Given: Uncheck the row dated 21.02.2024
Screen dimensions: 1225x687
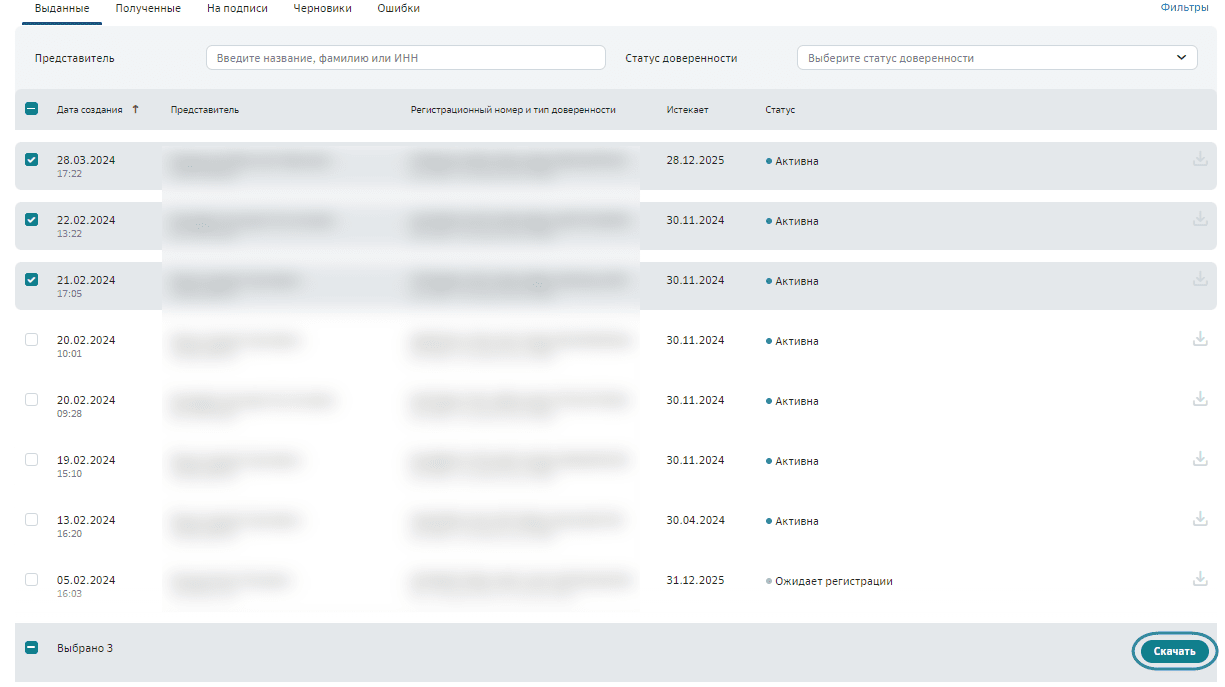Looking at the screenshot, I should [31, 279].
